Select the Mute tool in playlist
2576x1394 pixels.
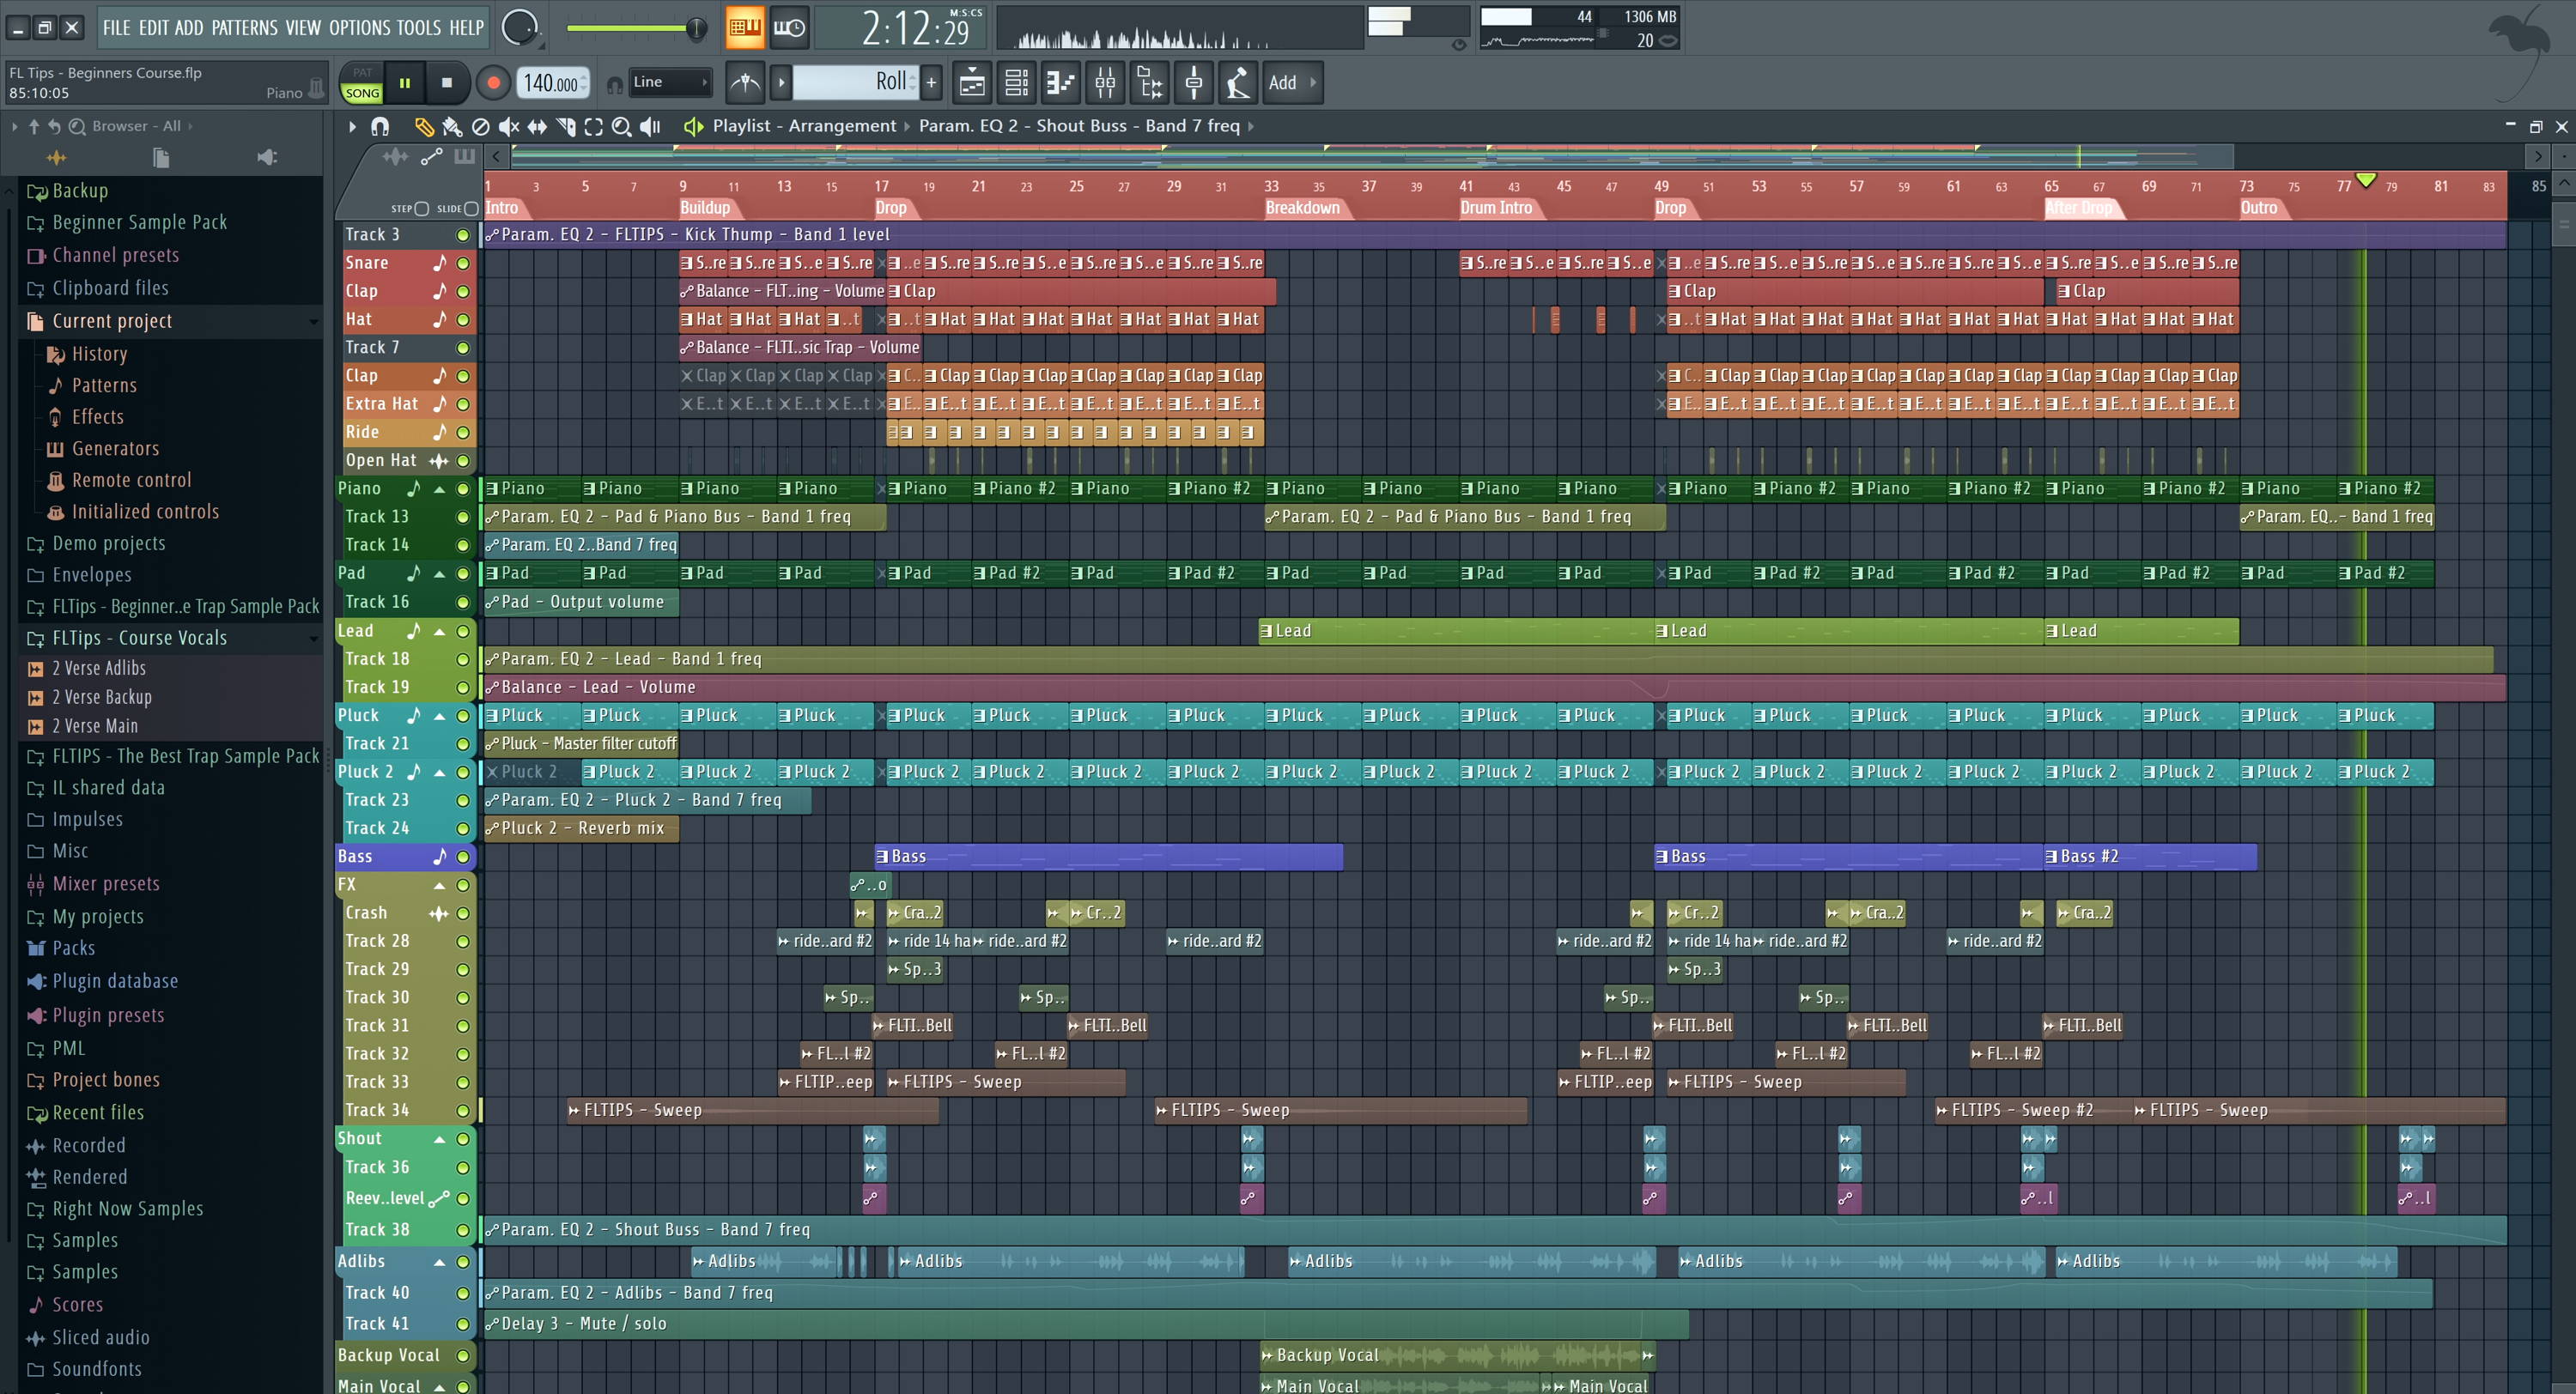pos(509,126)
